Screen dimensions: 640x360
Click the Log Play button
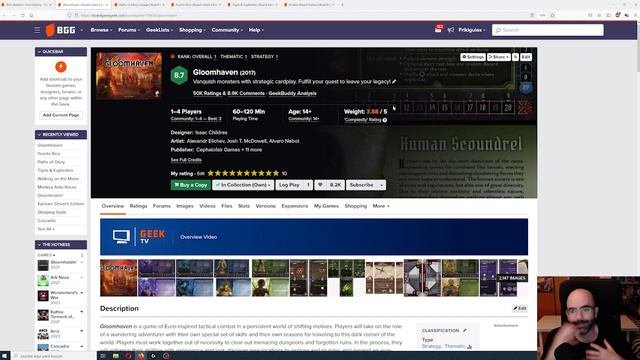click(x=289, y=185)
